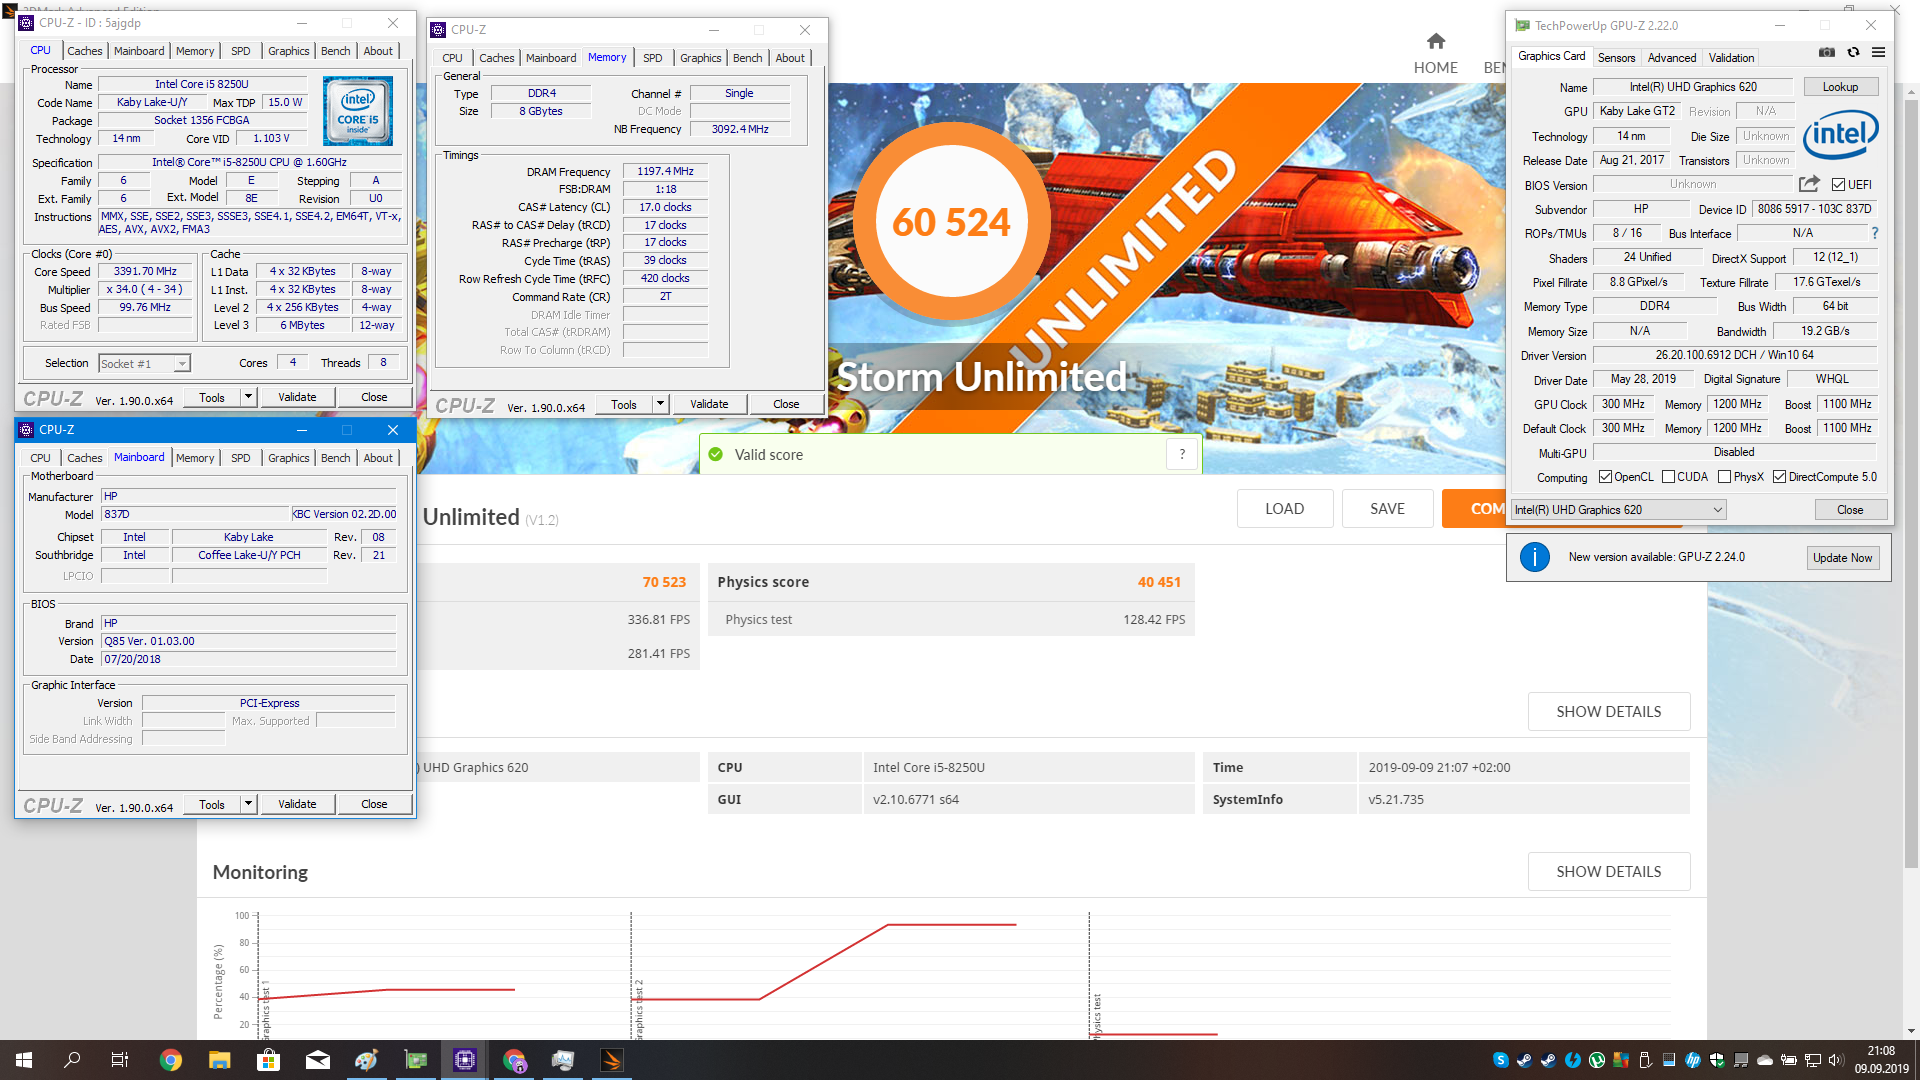Open Socket #1 selection dropdown in CPU-Z
This screenshot has width=1920, height=1080.
[144, 364]
